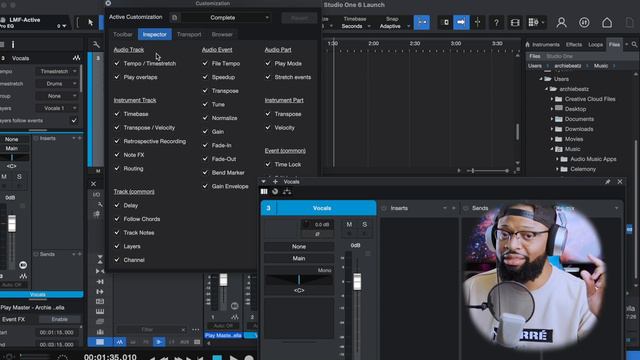Viewport: 640px width, 360px height.
Task: Close the Vocals channel window
Action: tap(620, 182)
